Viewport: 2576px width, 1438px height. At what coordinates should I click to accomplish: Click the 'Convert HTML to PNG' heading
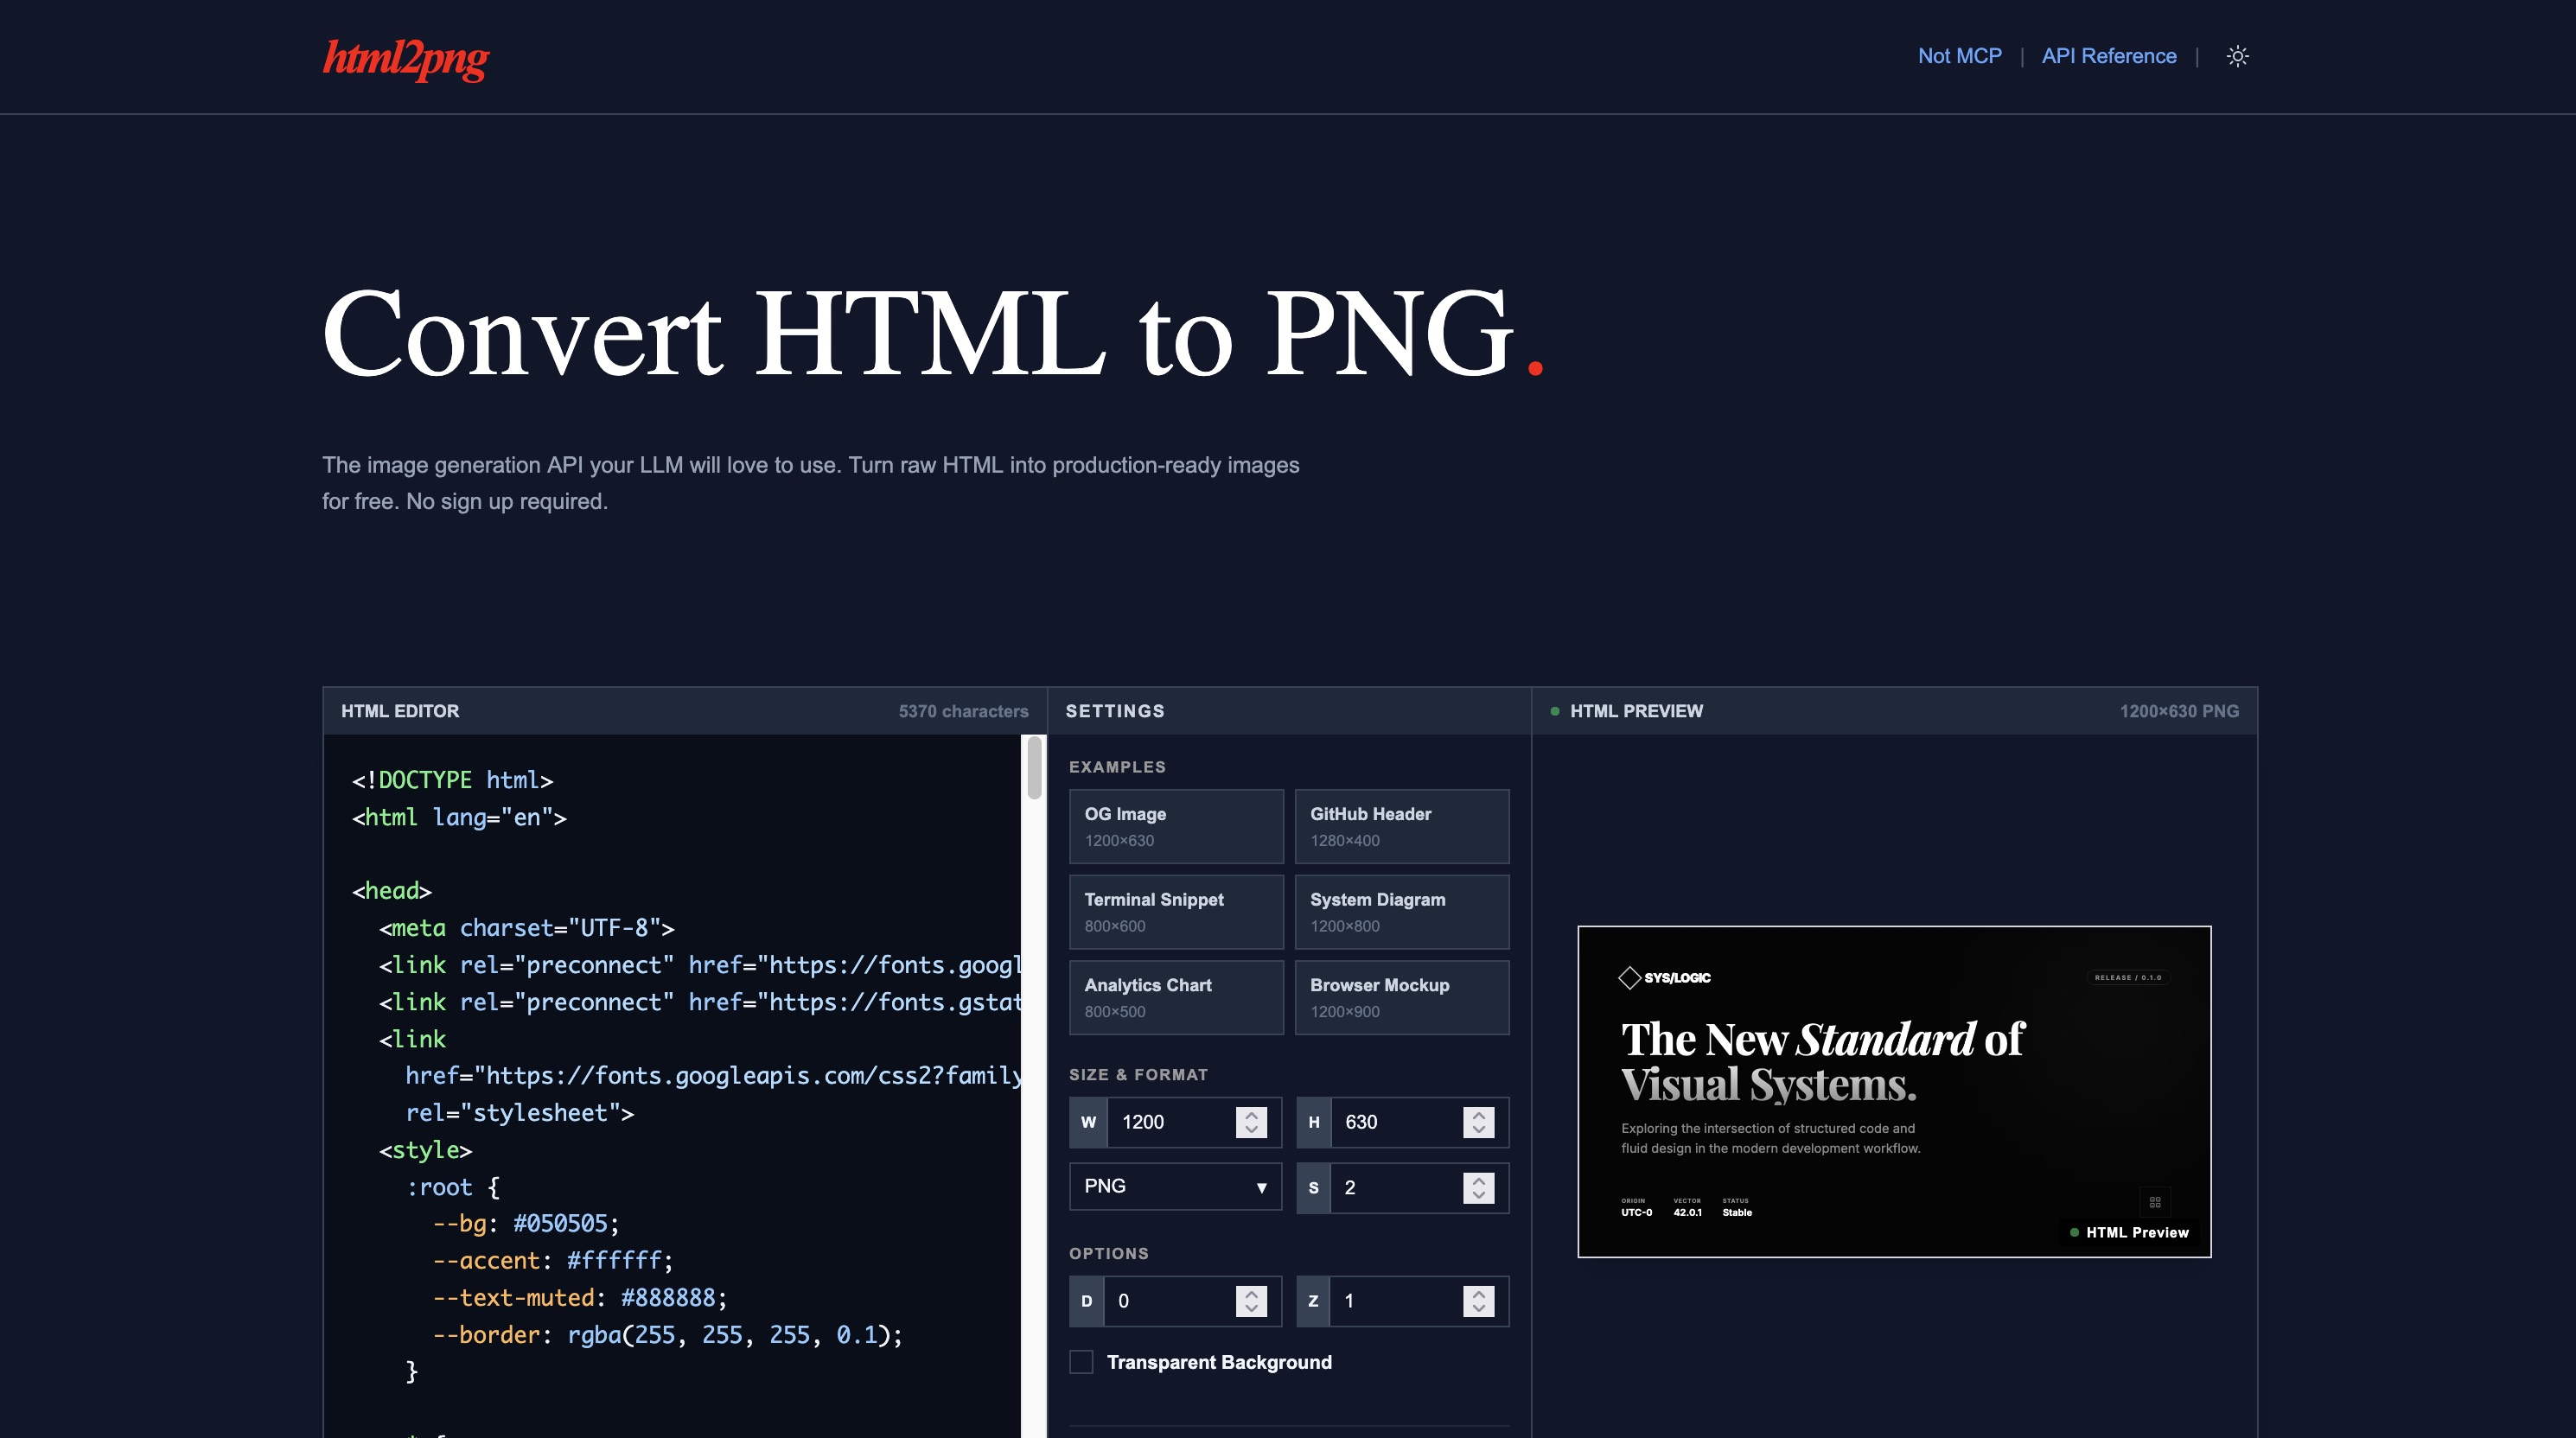click(932, 333)
